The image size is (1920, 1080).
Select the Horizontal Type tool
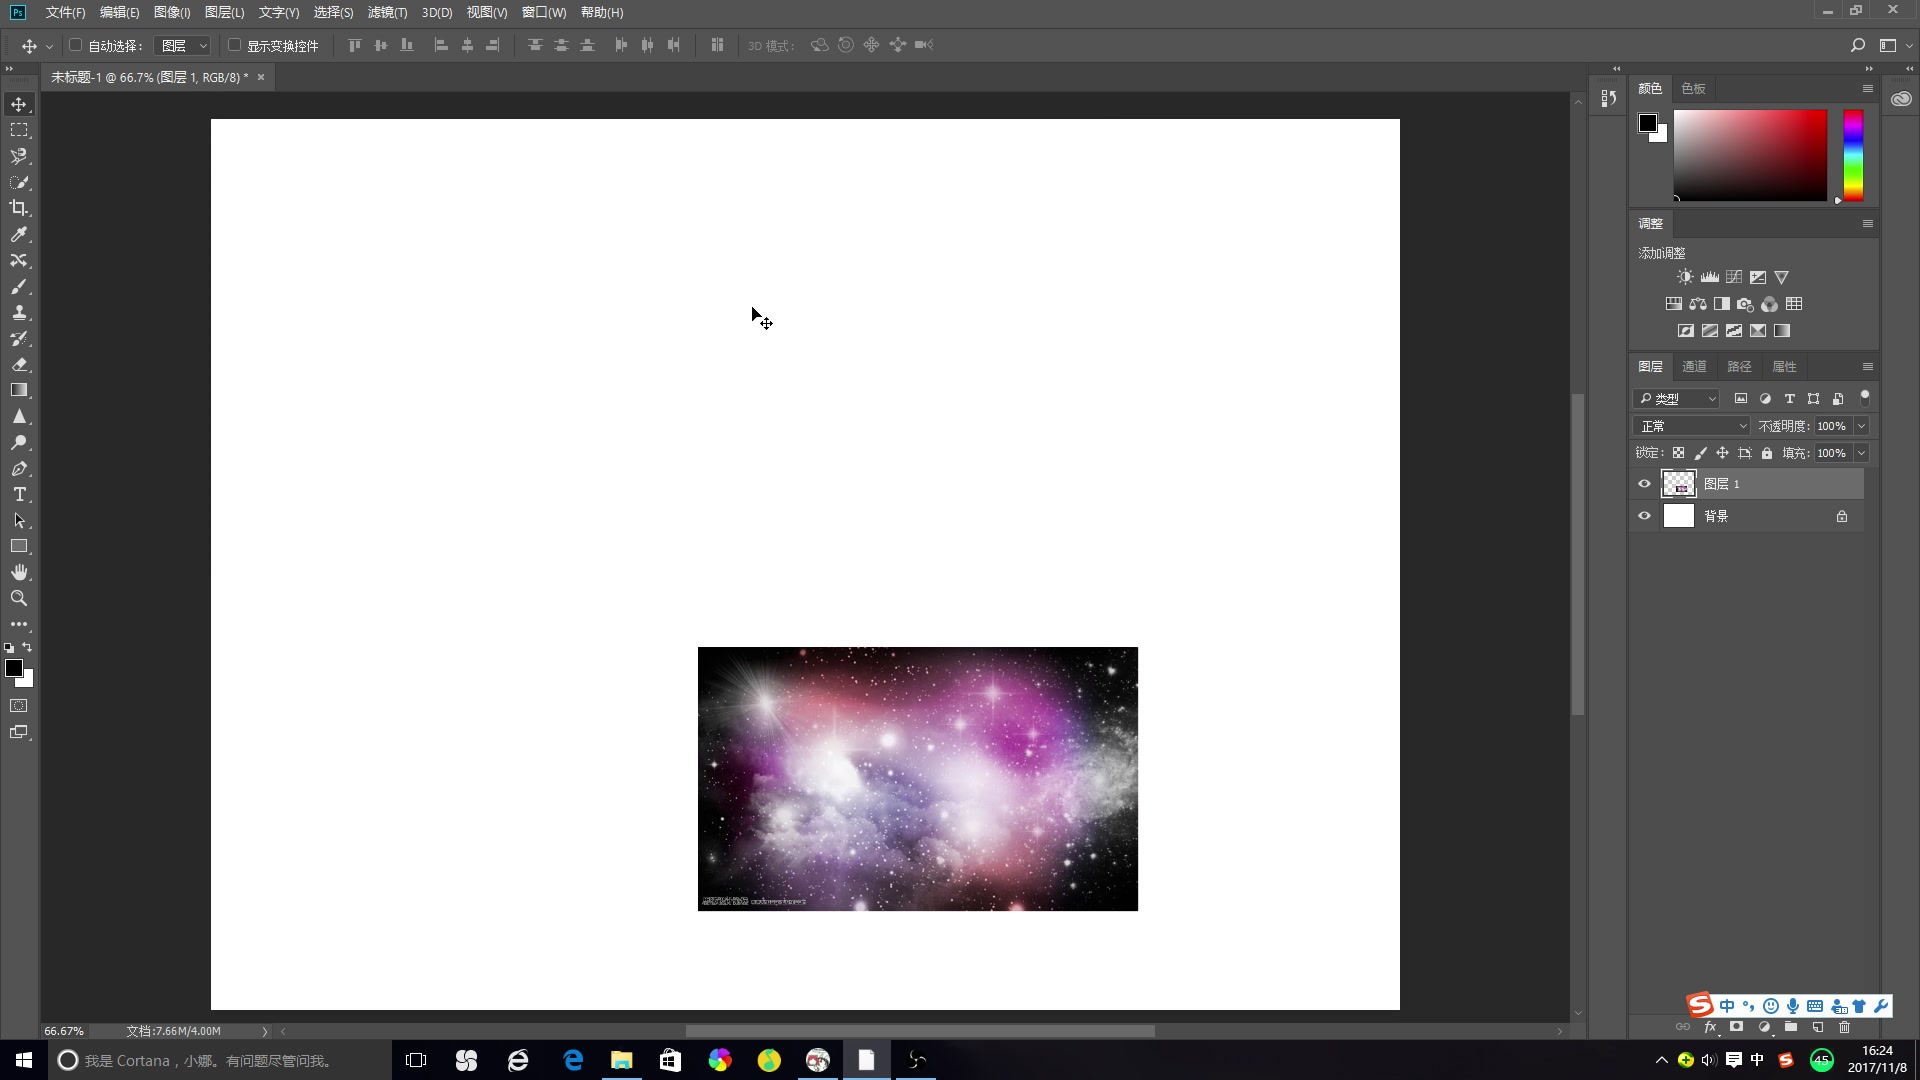click(19, 495)
